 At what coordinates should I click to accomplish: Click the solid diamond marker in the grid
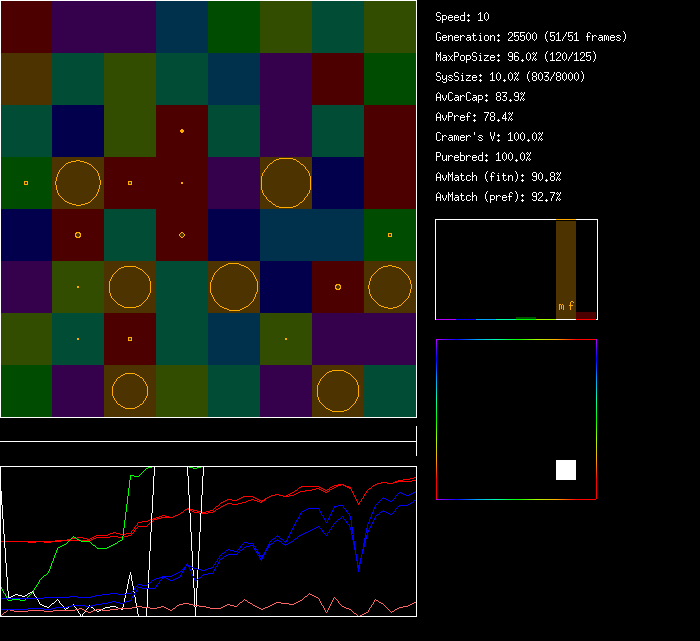click(181, 131)
